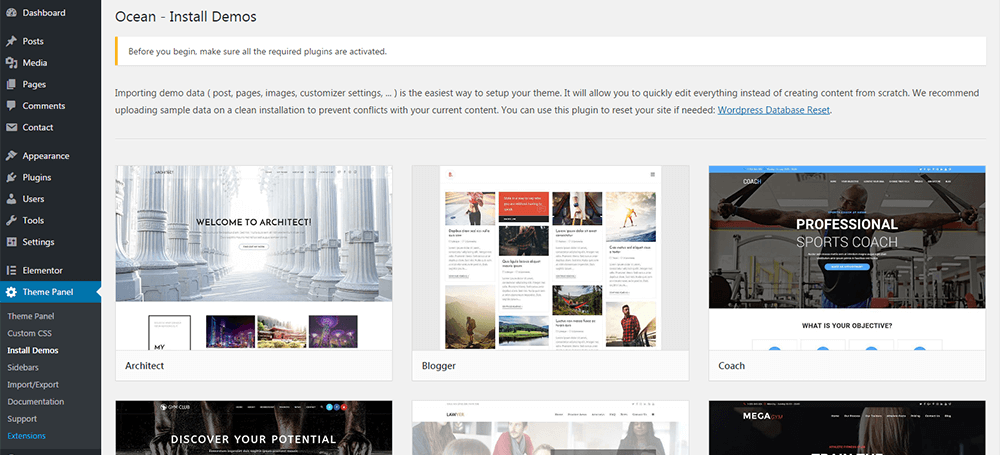Open the Extensions link in sidebar

point(26,436)
